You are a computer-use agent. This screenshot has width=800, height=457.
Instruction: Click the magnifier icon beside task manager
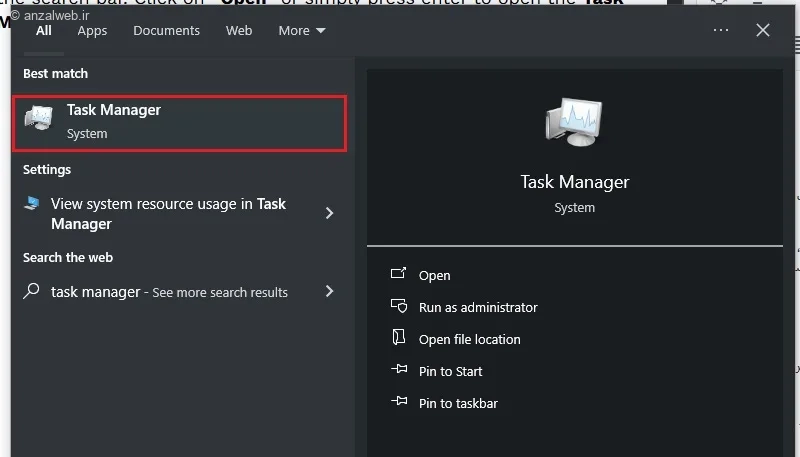point(31,291)
